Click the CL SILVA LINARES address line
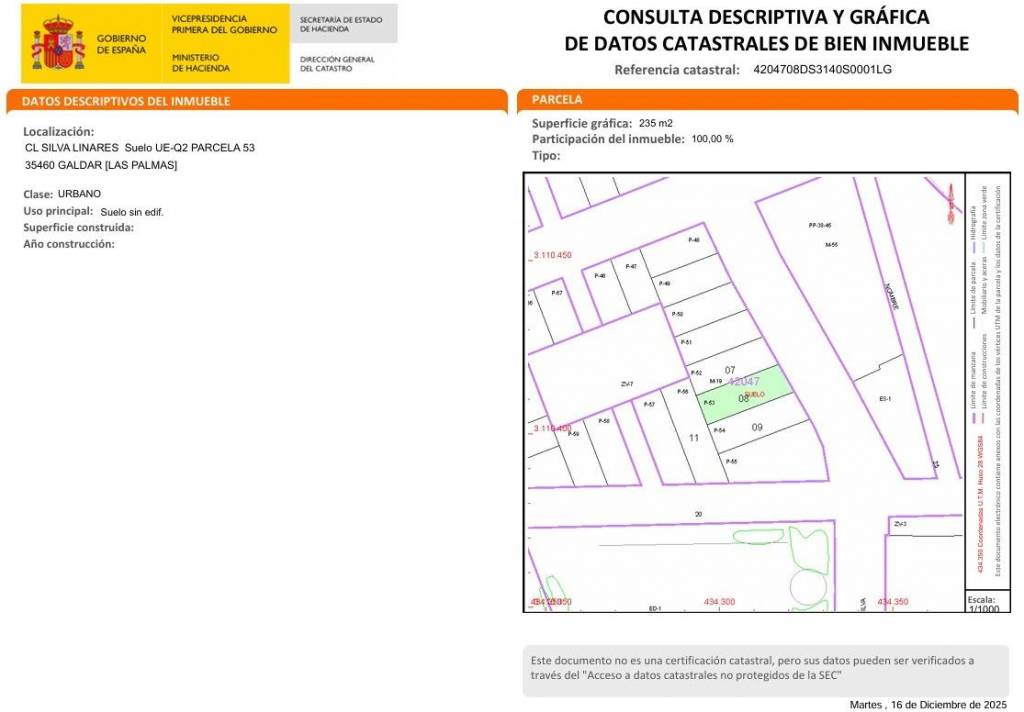Image resolution: width=1024 pixels, height=712 pixels. [139, 148]
